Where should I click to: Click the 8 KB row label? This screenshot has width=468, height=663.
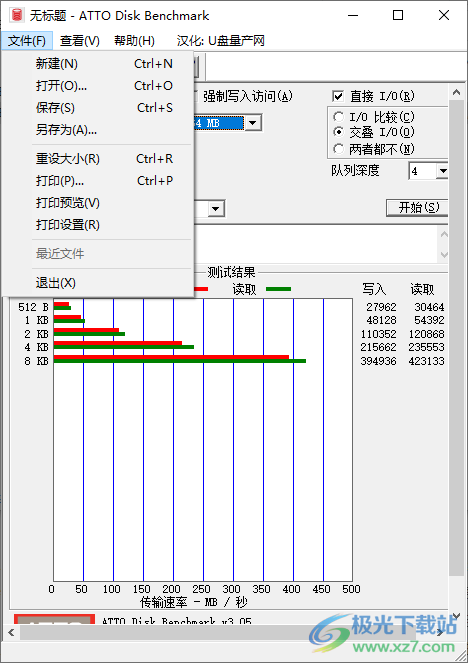pos(36,362)
